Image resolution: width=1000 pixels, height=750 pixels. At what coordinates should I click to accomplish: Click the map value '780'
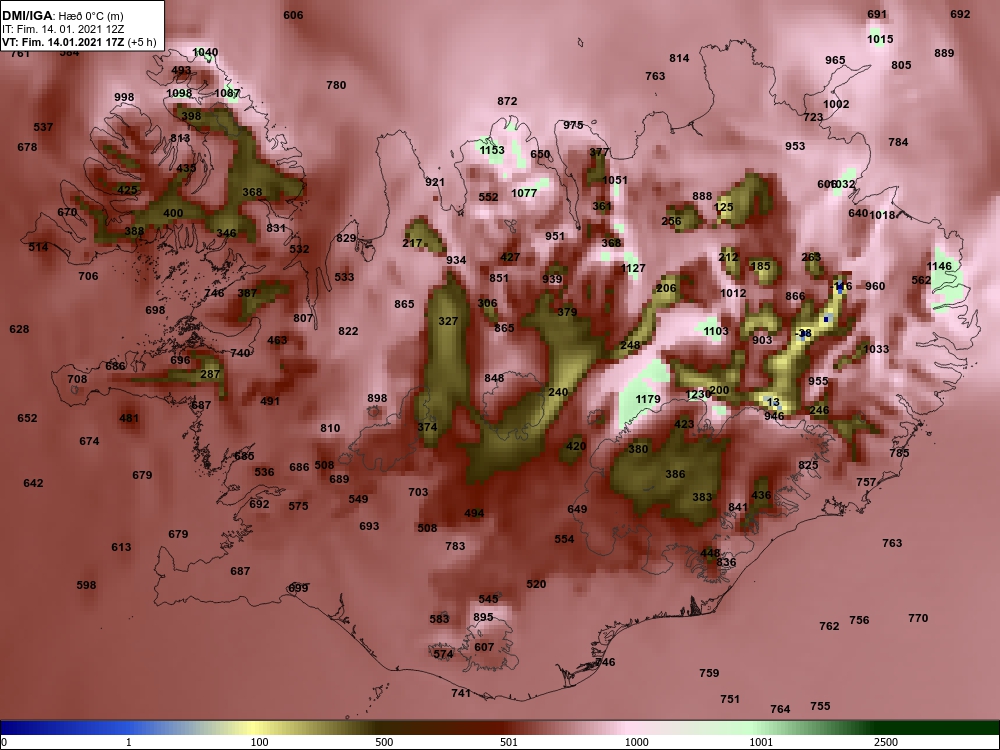[x=336, y=85]
